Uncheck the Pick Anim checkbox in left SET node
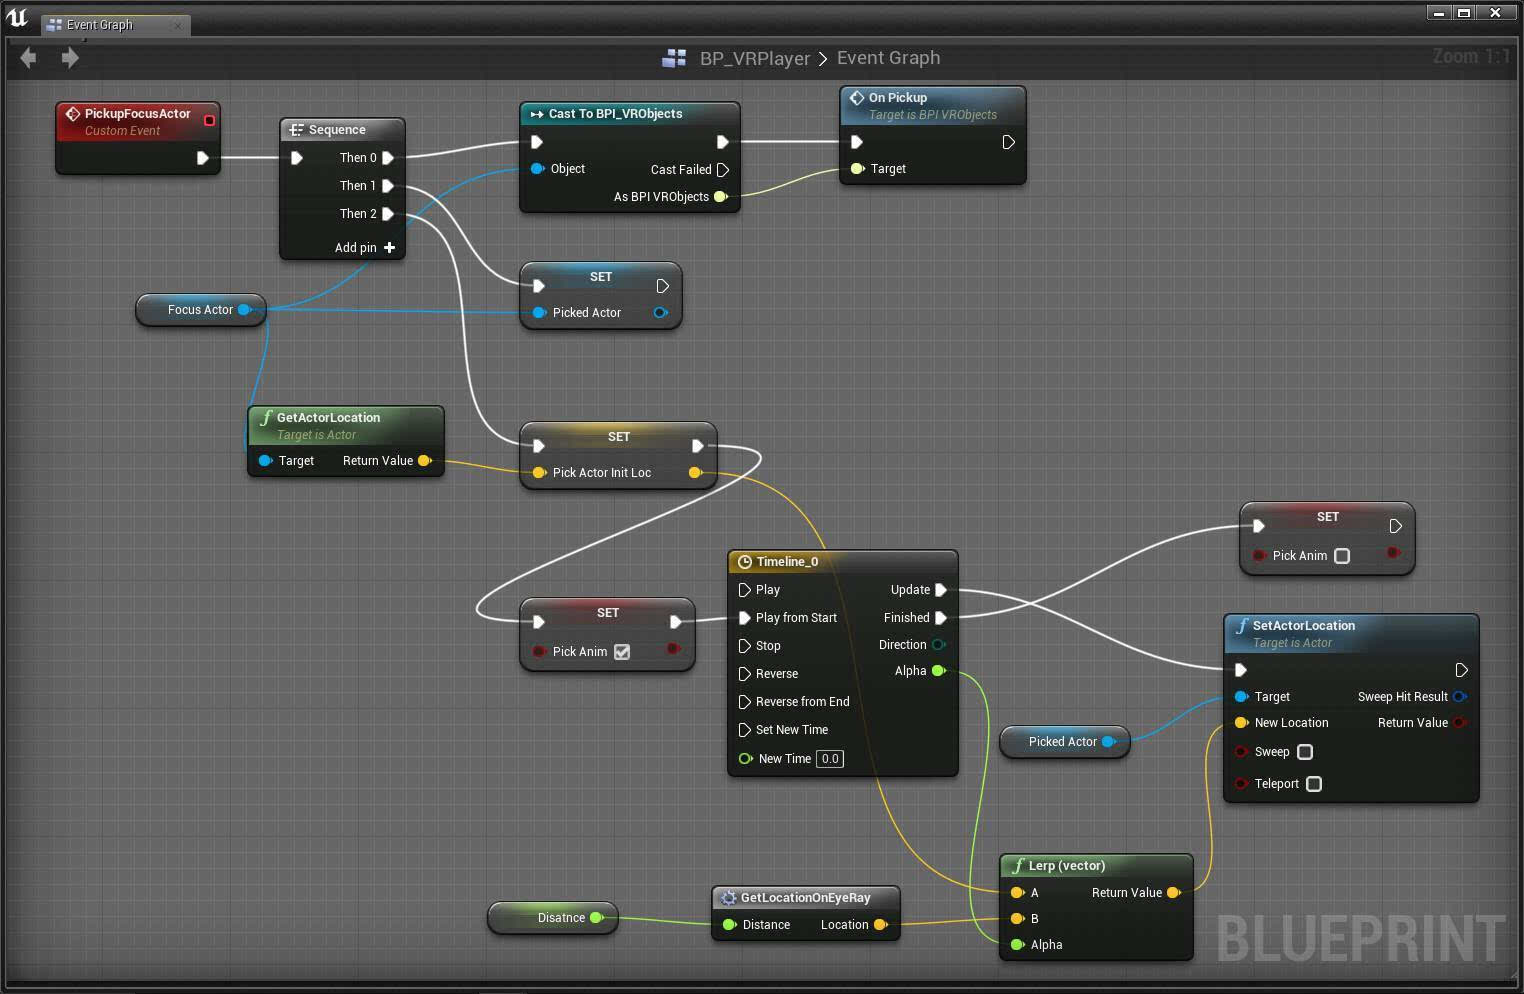This screenshot has width=1524, height=994. click(x=622, y=652)
